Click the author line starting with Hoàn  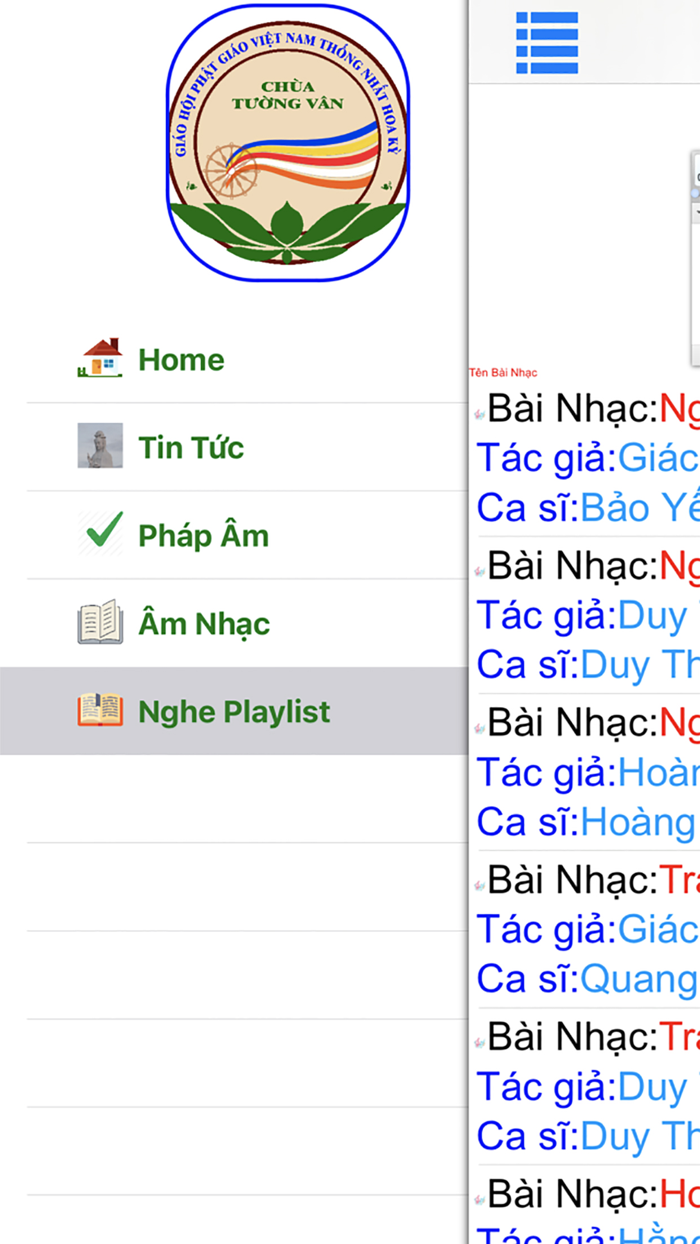[658, 772]
